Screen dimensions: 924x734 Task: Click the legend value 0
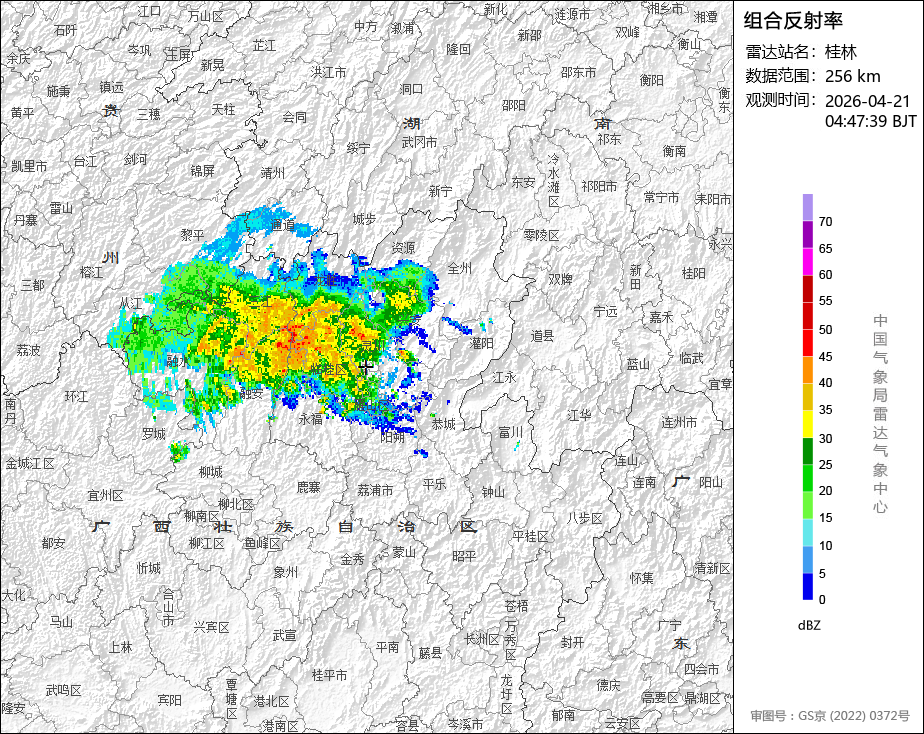tap(822, 600)
